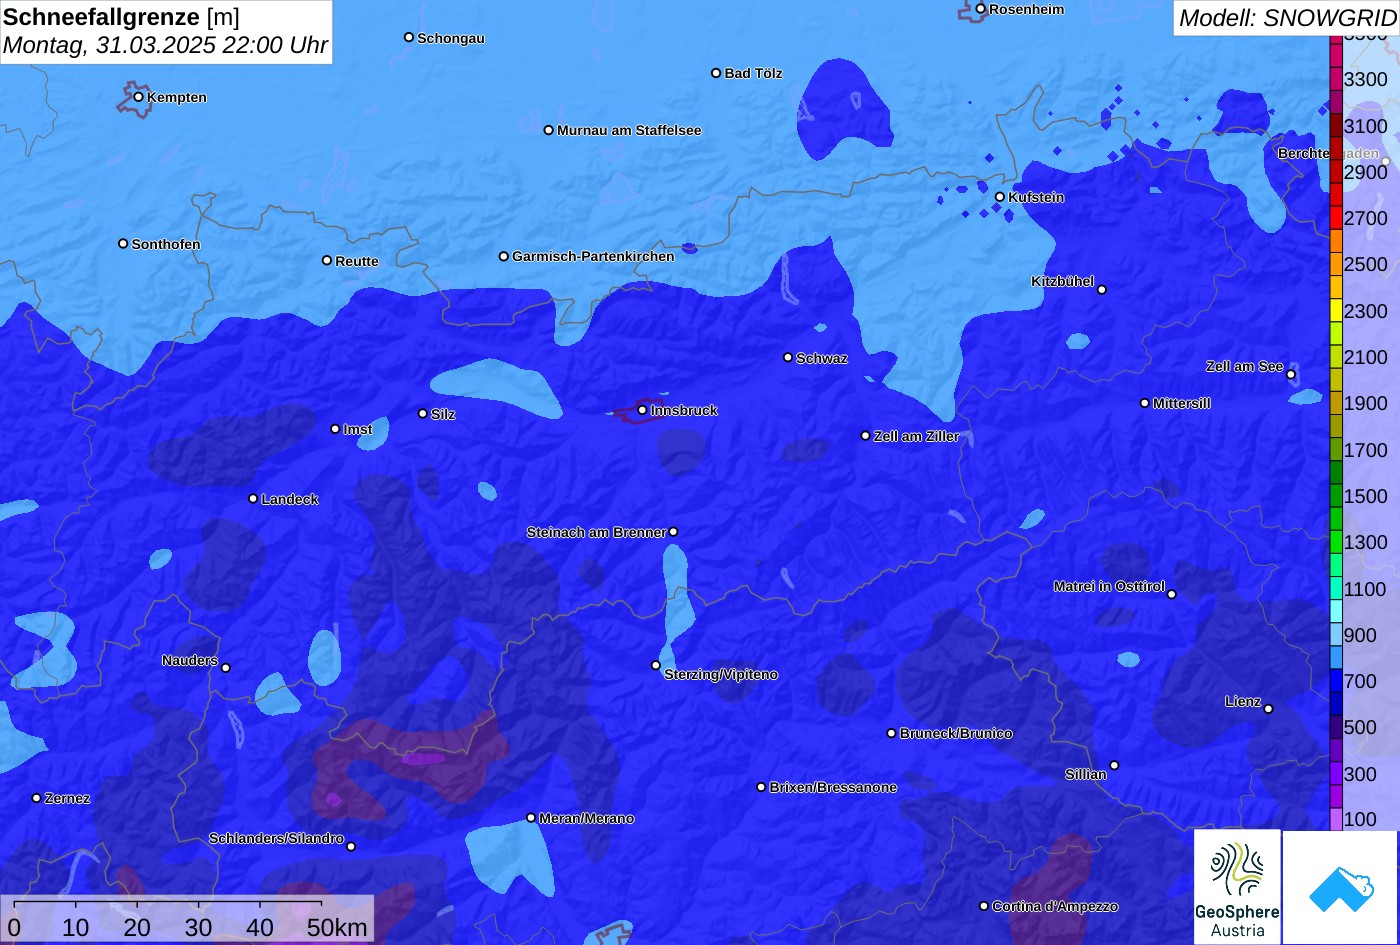Image resolution: width=1400 pixels, height=945 pixels.
Task: Select the Mittersill map marker
Action: click(1145, 403)
